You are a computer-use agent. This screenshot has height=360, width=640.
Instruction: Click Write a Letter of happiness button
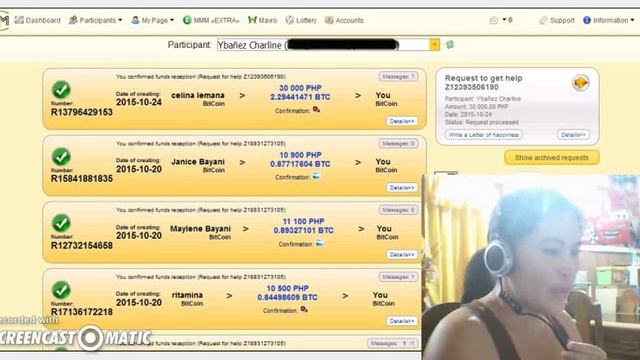483,135
